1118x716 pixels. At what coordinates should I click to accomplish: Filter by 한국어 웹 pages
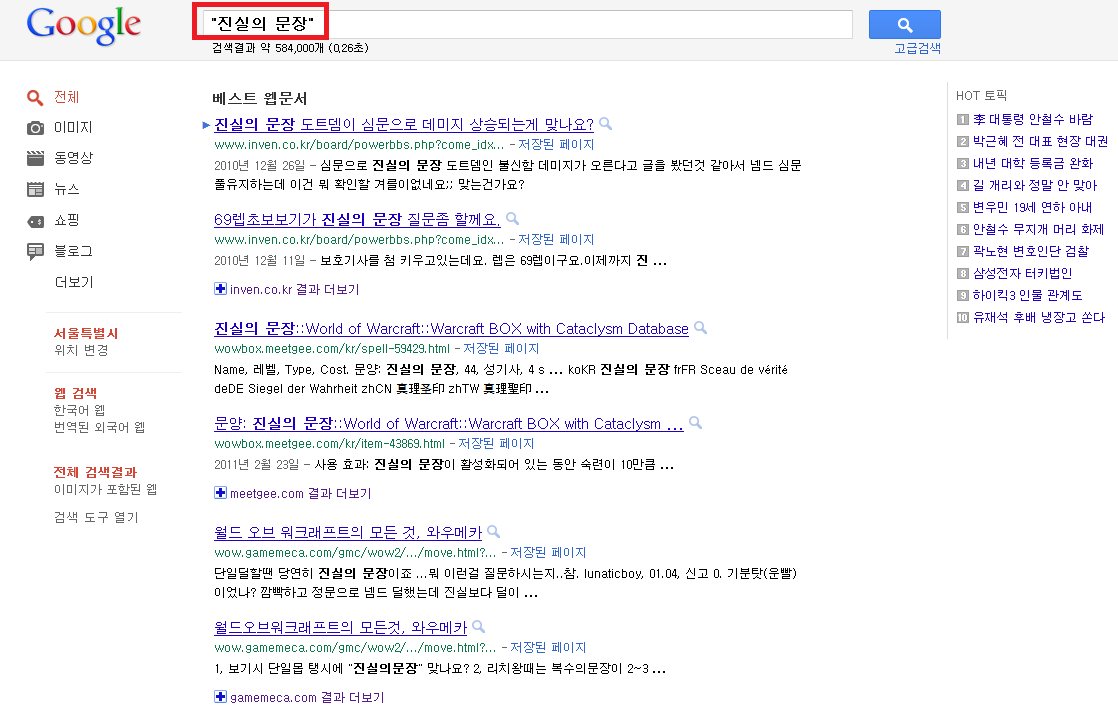[79, 410]
